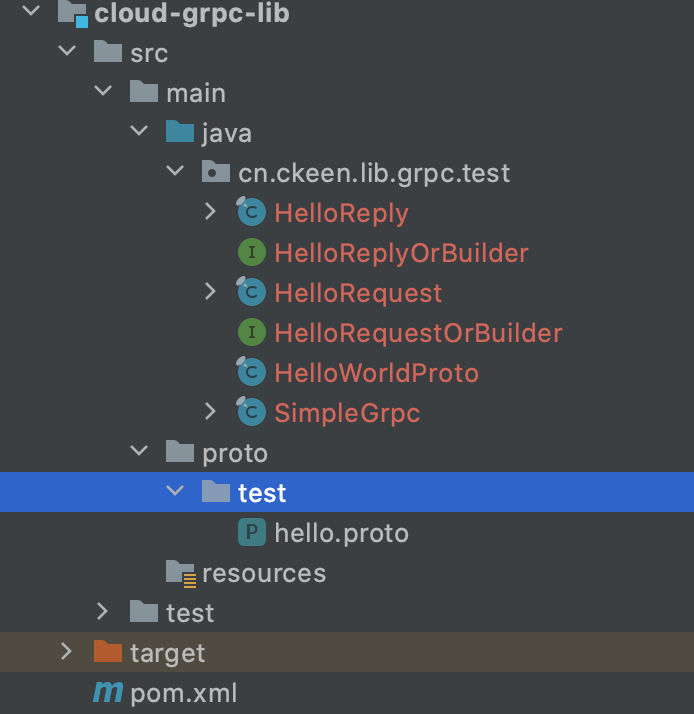Expand the HelloReply class node
694x714 pixels.
210,212
